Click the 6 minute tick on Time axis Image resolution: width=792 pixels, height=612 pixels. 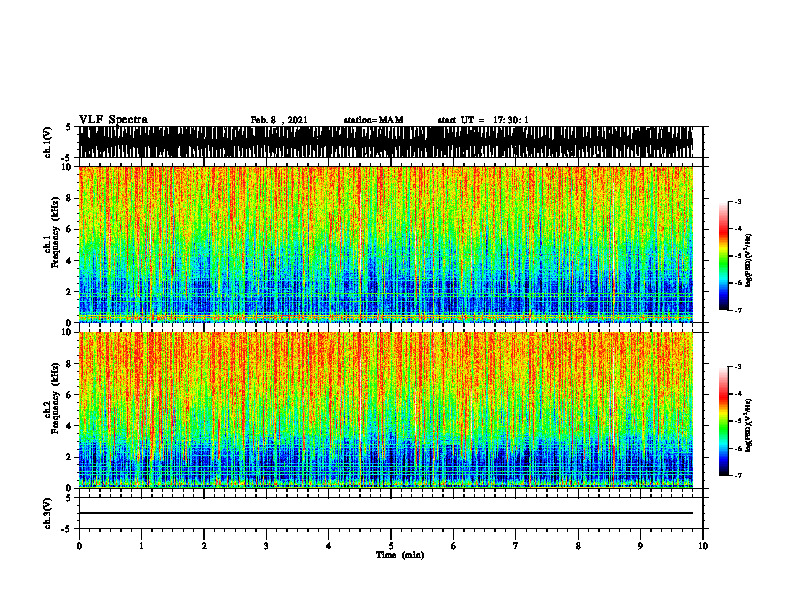[454, 546]
